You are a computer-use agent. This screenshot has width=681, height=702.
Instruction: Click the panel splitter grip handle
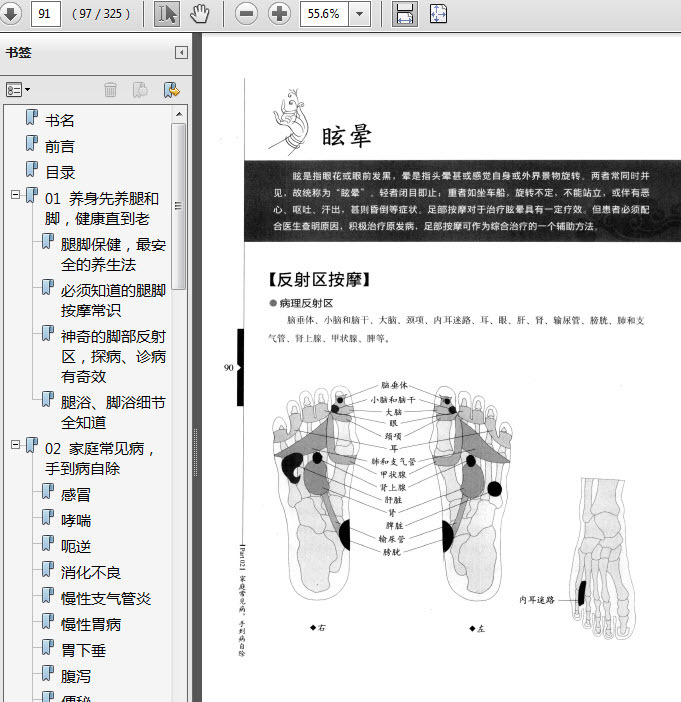point(195,452)
